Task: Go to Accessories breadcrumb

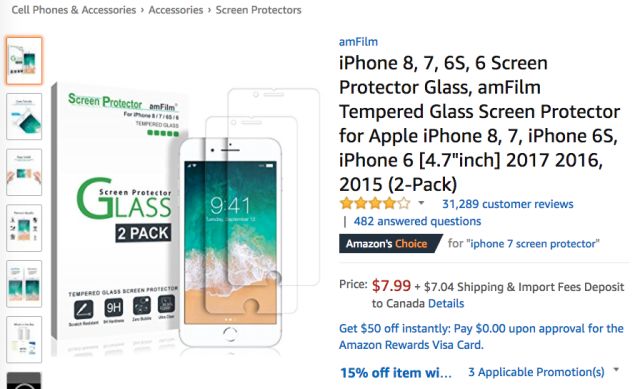Action: tap(176, 10)
